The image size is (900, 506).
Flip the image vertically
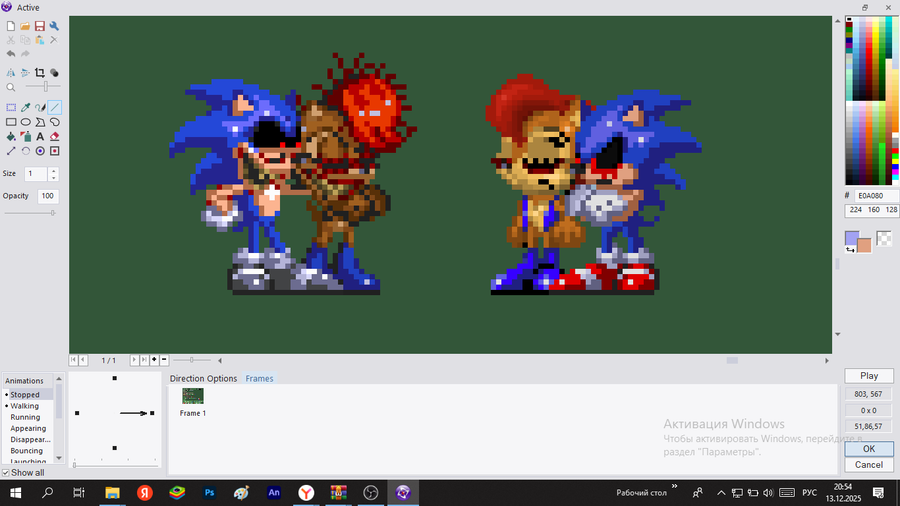pos(25,73)
